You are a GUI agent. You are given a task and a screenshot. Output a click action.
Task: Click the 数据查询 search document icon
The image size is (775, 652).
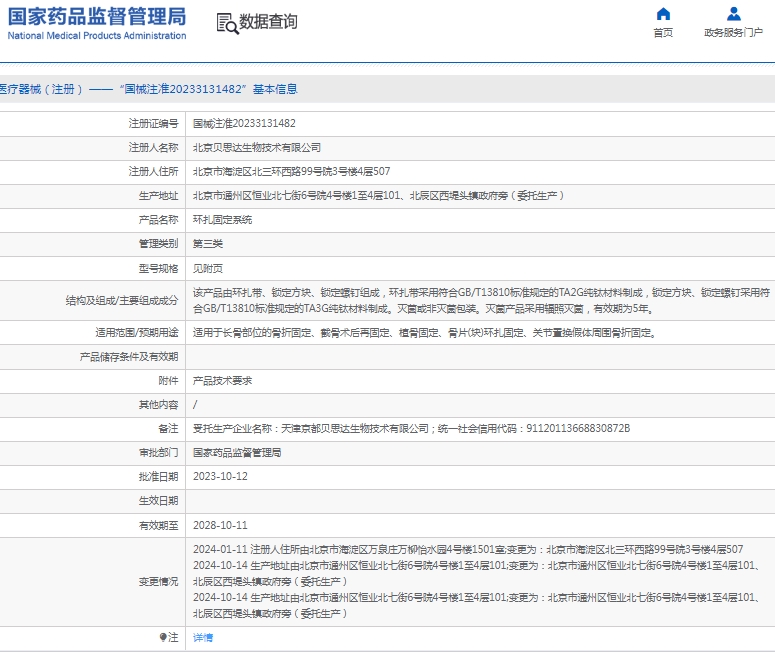coord(227,23)
